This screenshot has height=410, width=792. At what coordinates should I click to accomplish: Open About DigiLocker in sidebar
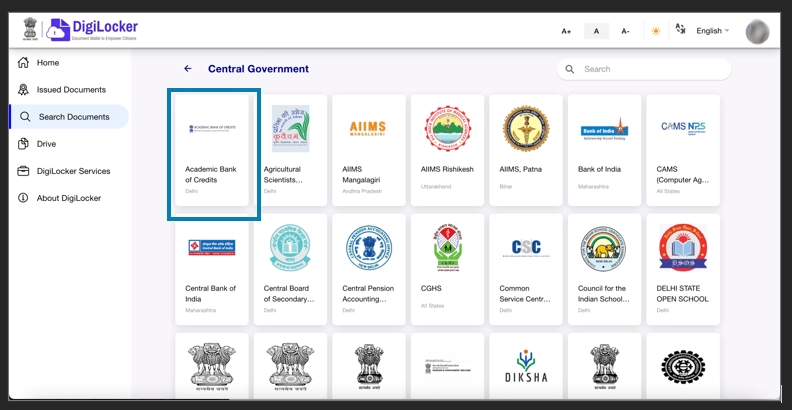click(x=69, y=198)
